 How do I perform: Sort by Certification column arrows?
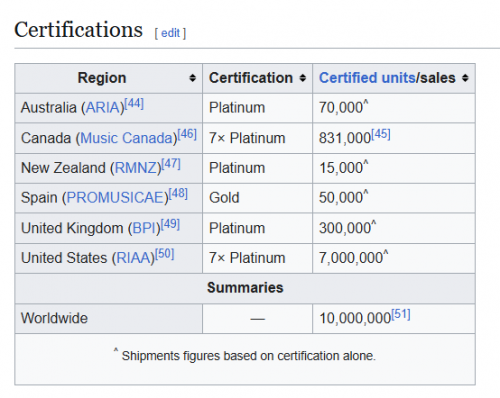302,78
